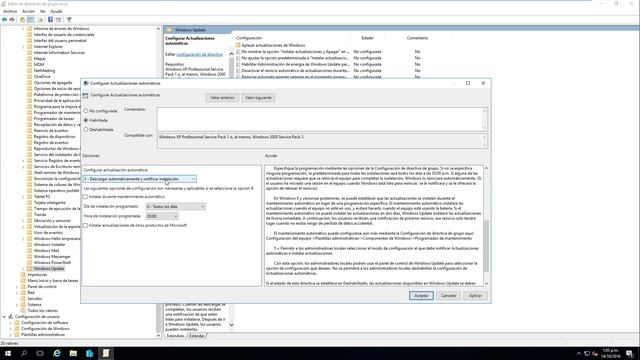Click the Valor anterior button

[x=222, y=98]
